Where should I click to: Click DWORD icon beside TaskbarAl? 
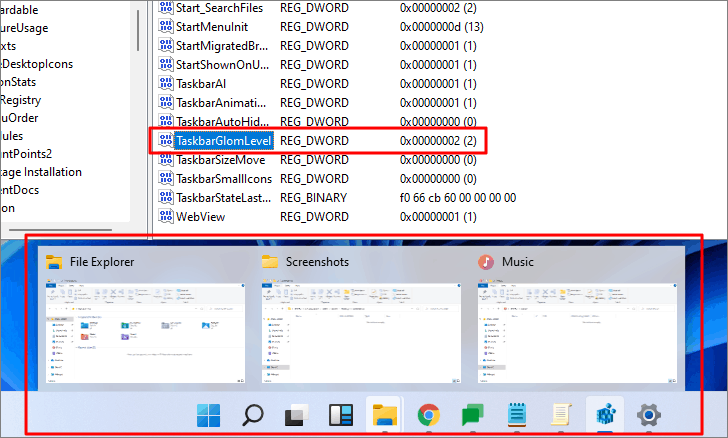[x=166, y=83]
